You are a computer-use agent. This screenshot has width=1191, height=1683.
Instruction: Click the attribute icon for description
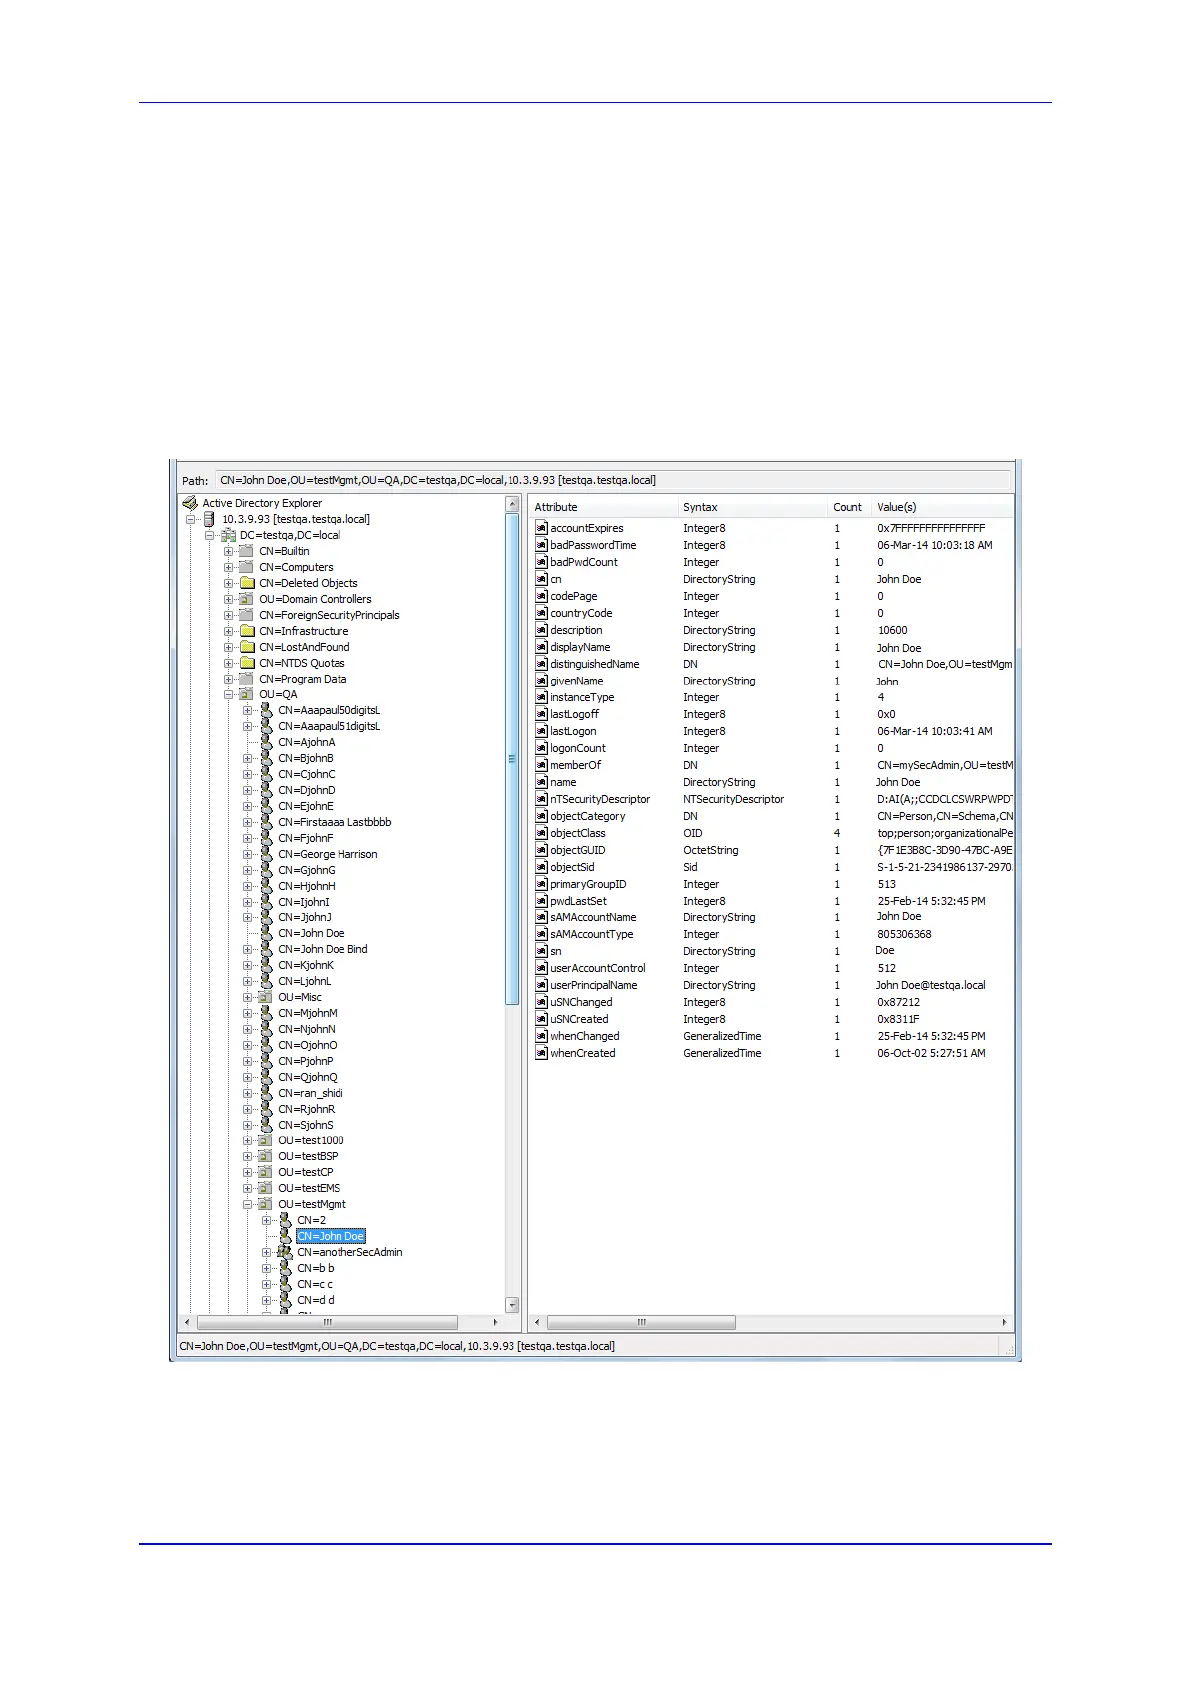tap(541, 630)
